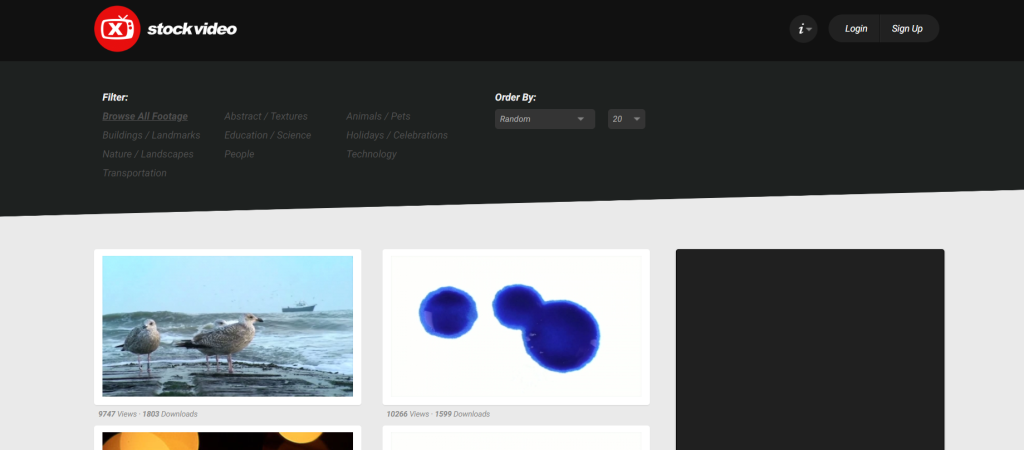Open the seagulls on shore video thumbnail
The image size is (1024, 450).
click(x=227, y=327)
